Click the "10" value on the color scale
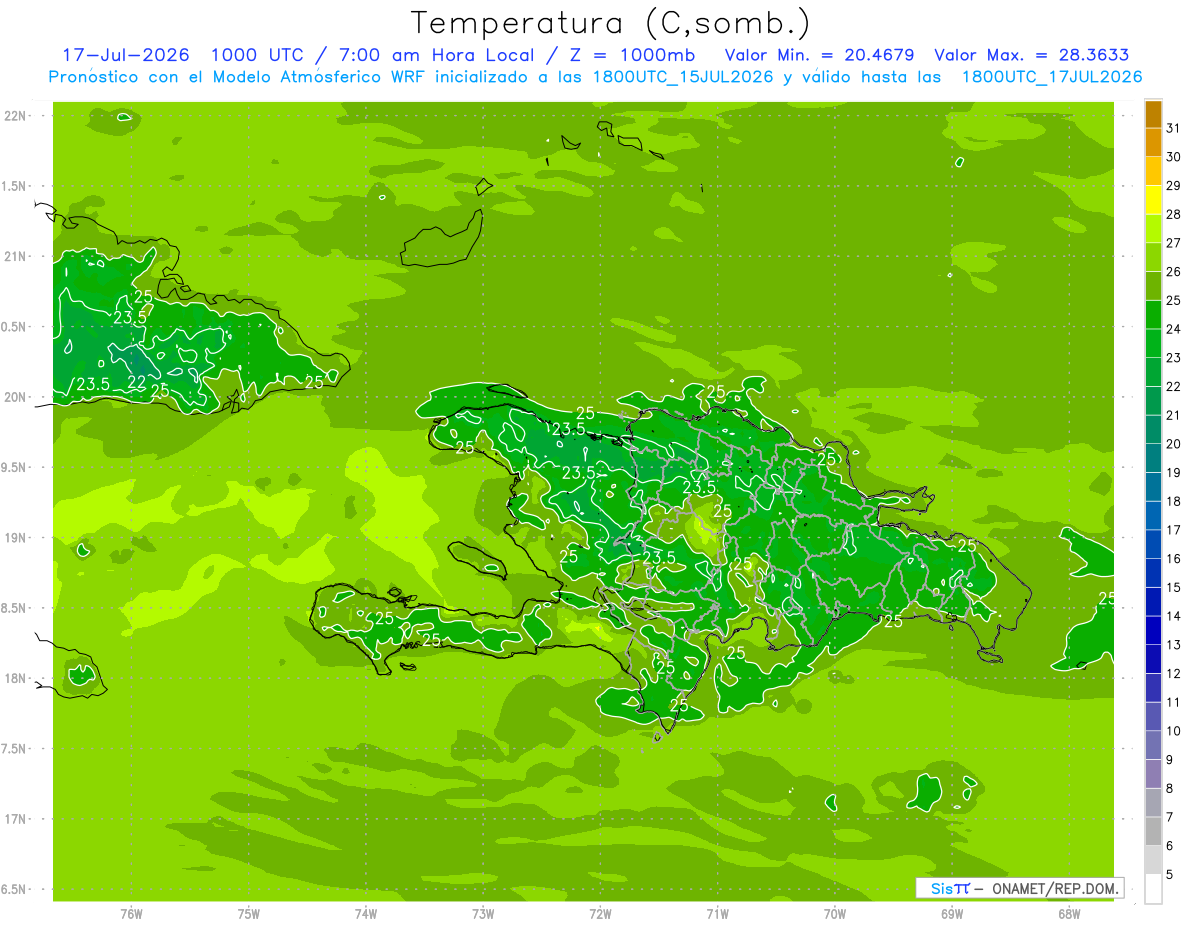This screenshot has height=927, width=1200. [1174, 731]
